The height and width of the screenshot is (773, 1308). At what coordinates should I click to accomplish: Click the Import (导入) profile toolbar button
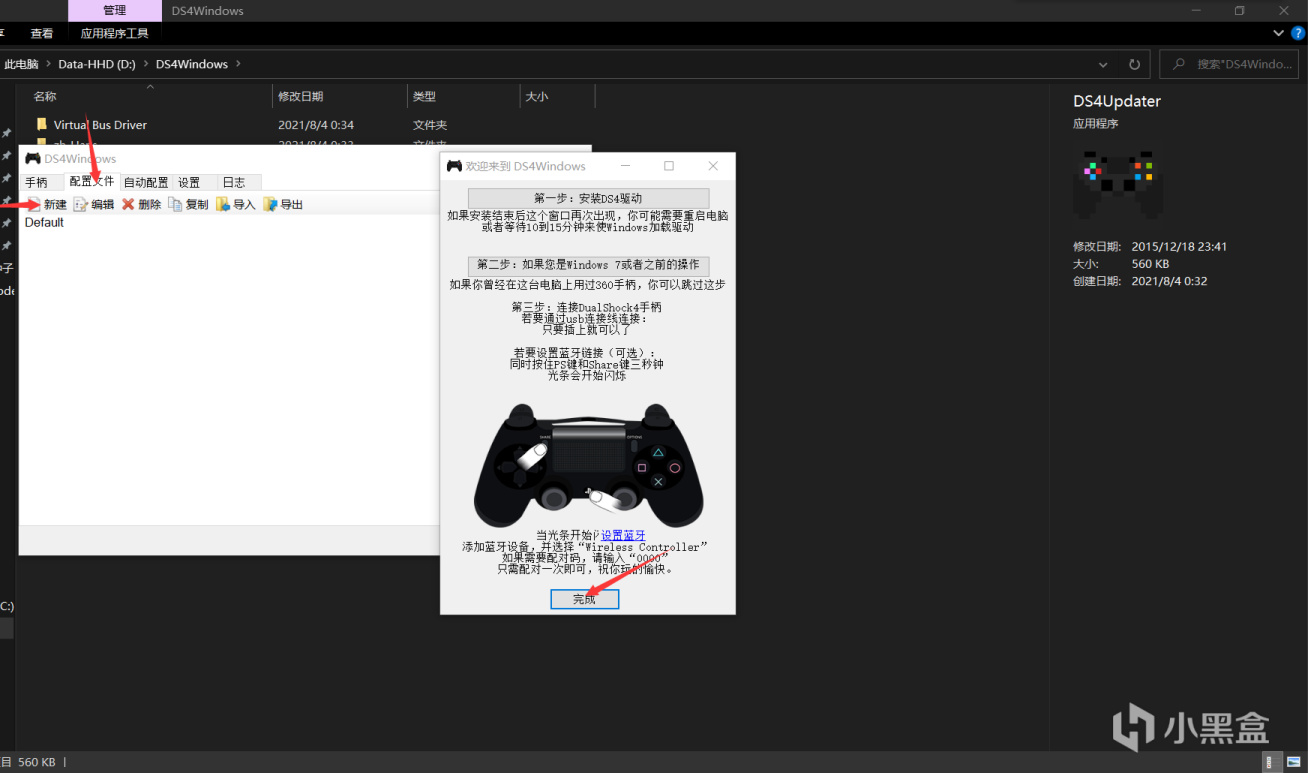coord(236,205)
